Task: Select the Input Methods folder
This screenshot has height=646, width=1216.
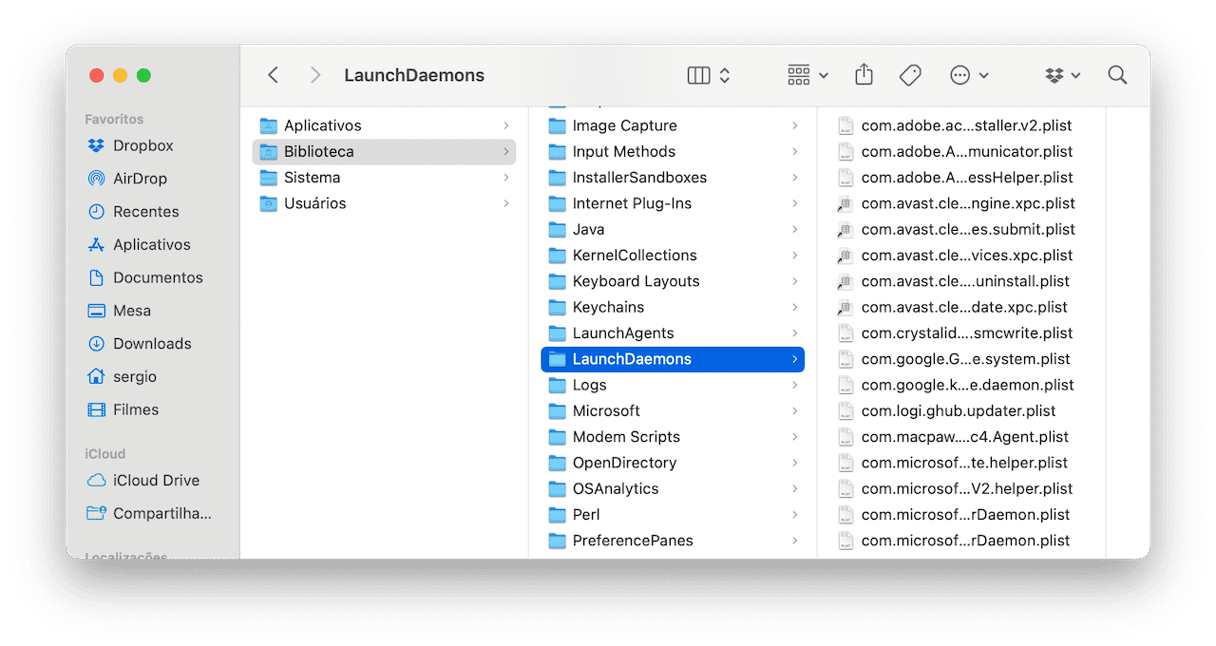Action: coord(673,151)
